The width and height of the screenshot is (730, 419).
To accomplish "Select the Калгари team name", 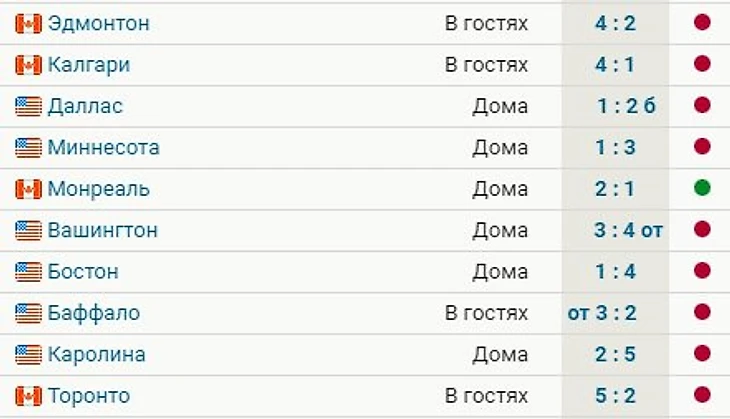I will click(89, 65).
